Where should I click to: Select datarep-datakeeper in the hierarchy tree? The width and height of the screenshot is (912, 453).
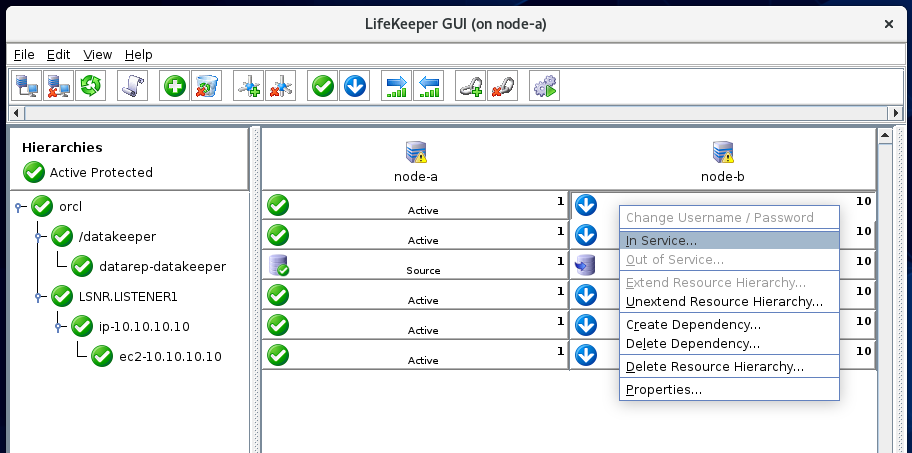click(x=162, y=266)
